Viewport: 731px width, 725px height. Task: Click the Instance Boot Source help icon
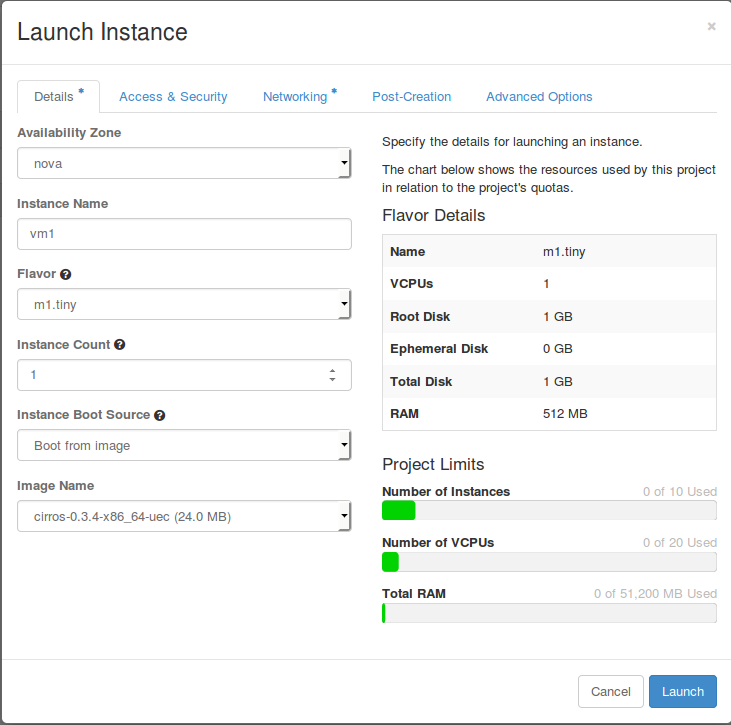(x=160, y=415)
